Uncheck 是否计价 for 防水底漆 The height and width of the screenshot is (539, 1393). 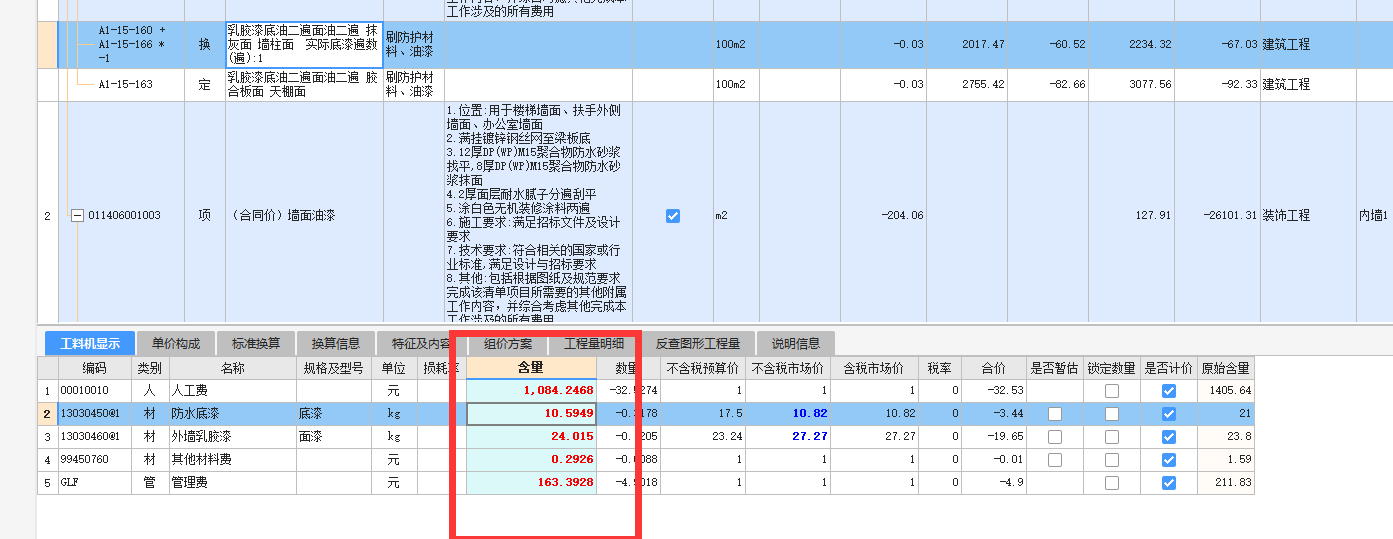1169,413
